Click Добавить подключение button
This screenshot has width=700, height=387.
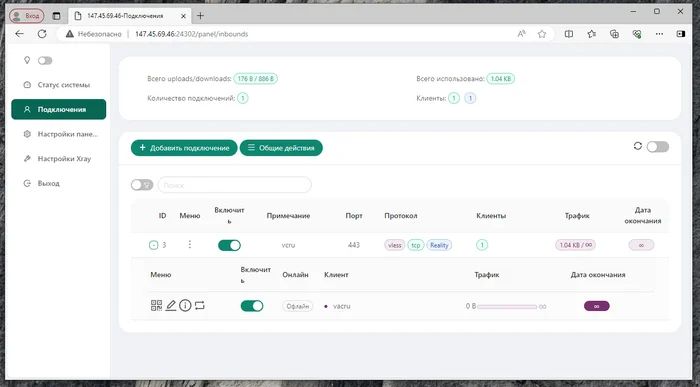[184, 148]
